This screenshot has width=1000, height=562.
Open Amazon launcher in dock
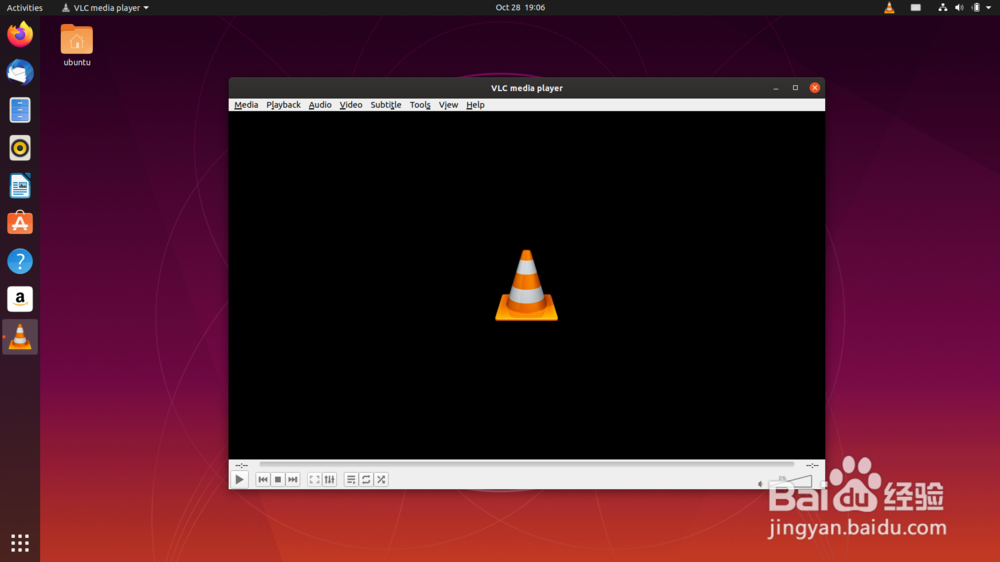[x=20, y=299]
